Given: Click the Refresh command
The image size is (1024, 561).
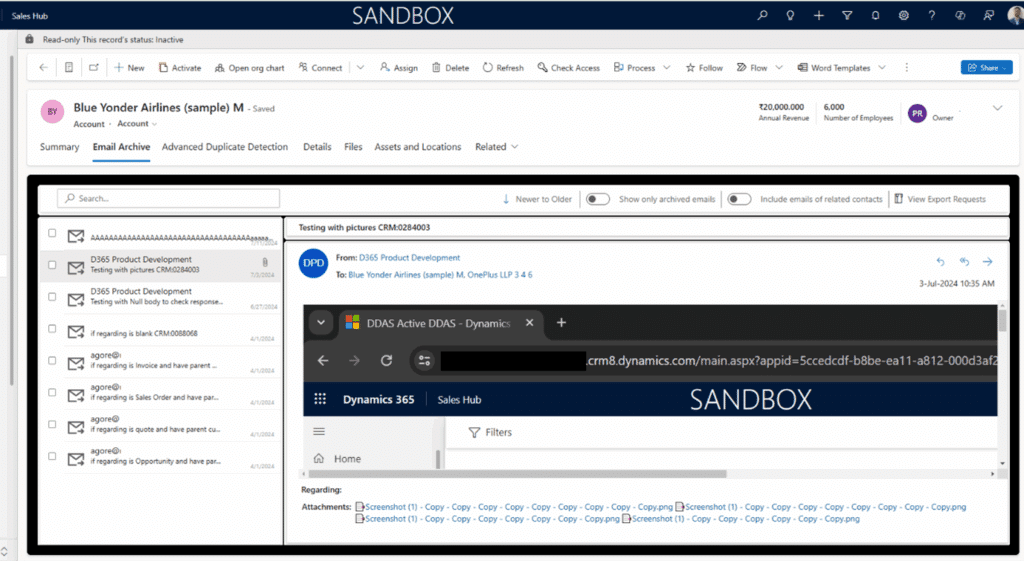Looking at the screenshot, I should point(503,67).
